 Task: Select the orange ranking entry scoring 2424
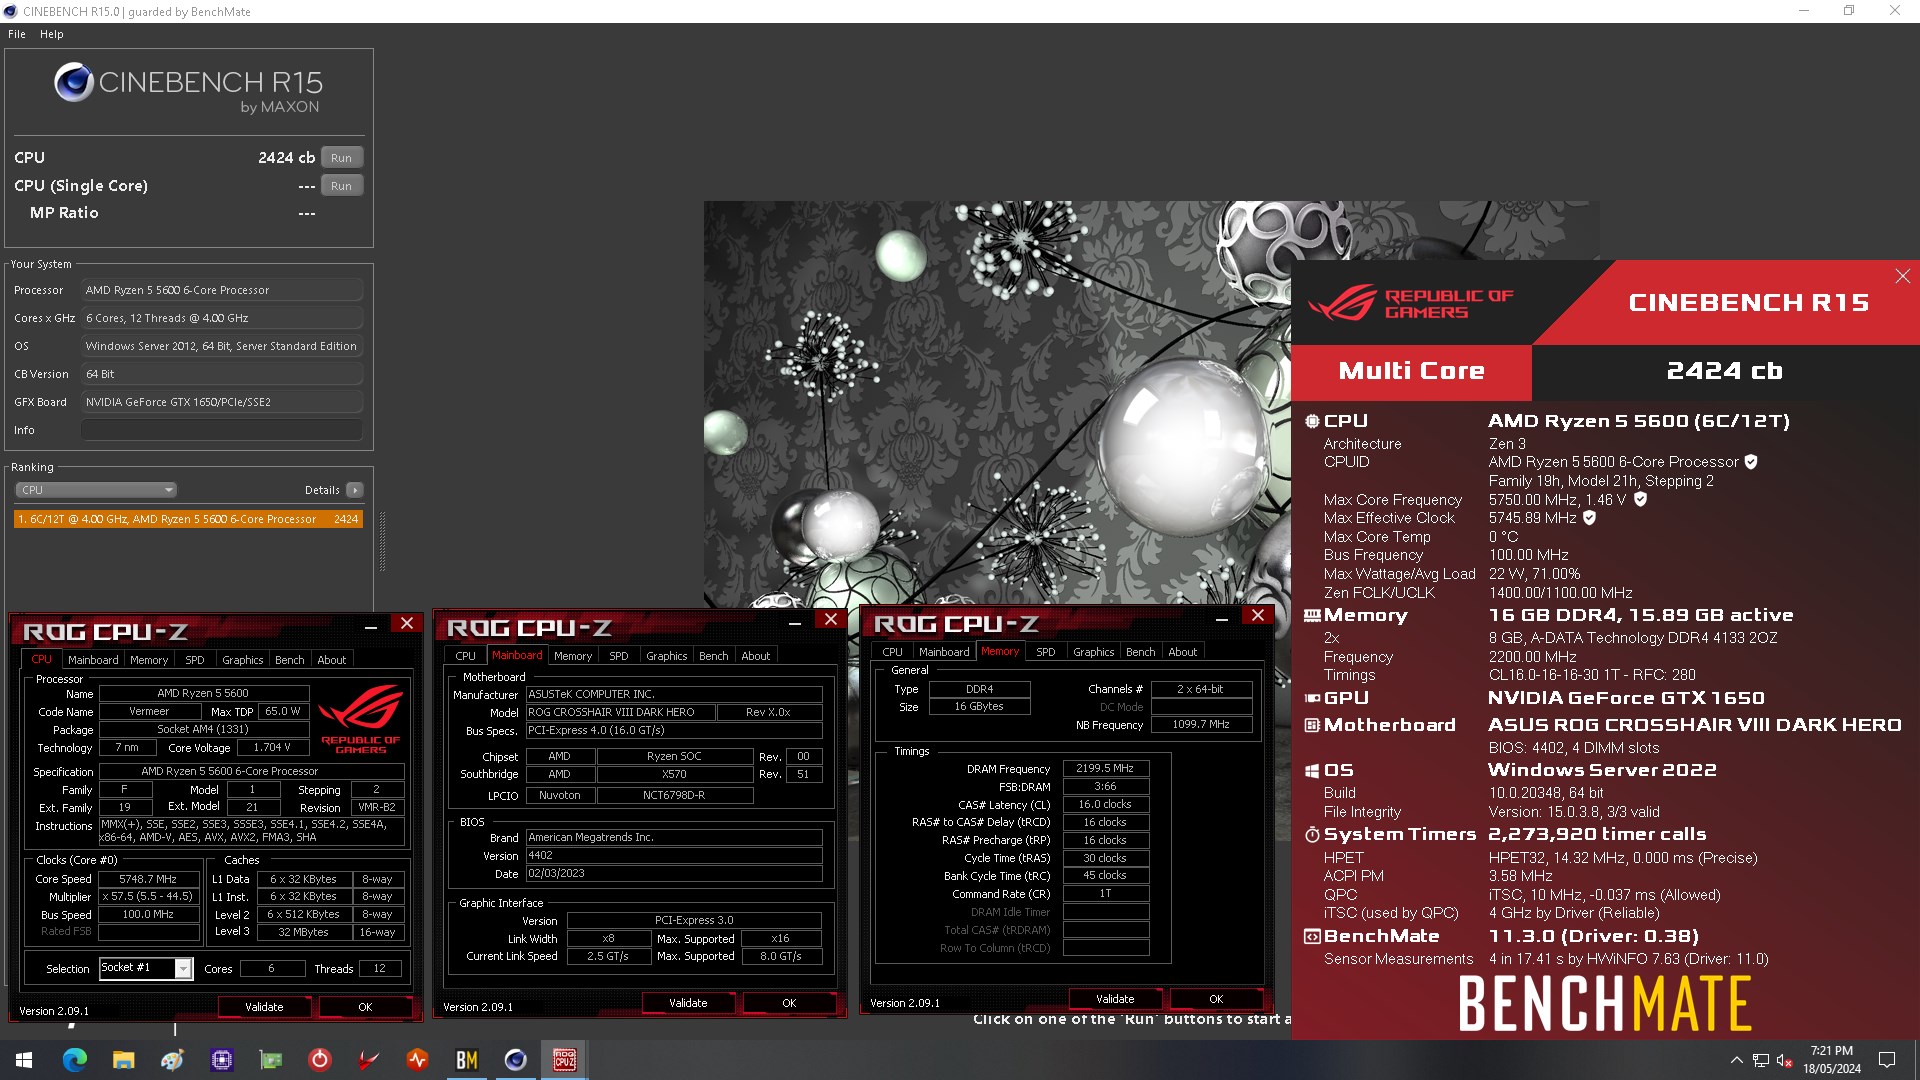pos(188,519)
